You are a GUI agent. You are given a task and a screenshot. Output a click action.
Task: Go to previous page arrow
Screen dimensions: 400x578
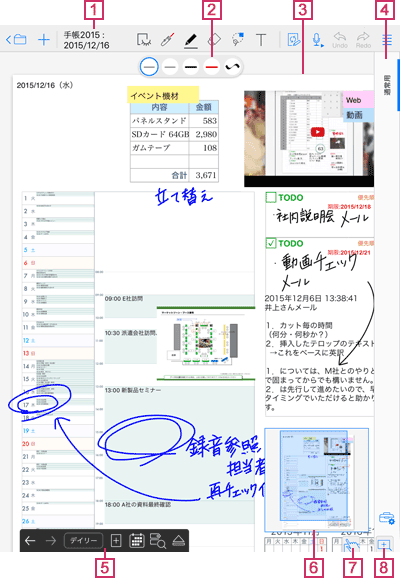pyautogui.click(x=30, y=540)
